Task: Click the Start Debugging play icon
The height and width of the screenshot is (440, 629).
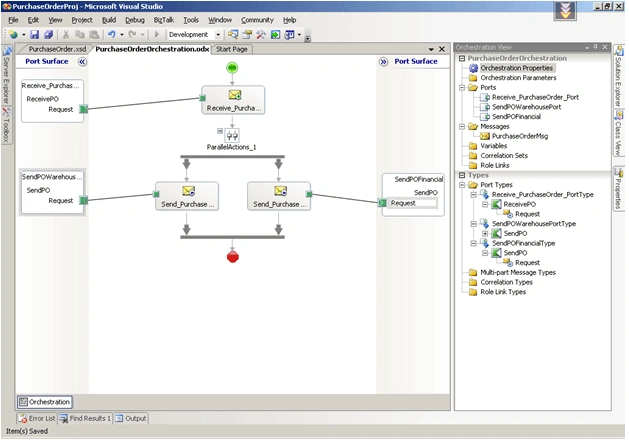Action: coord(157,34)
